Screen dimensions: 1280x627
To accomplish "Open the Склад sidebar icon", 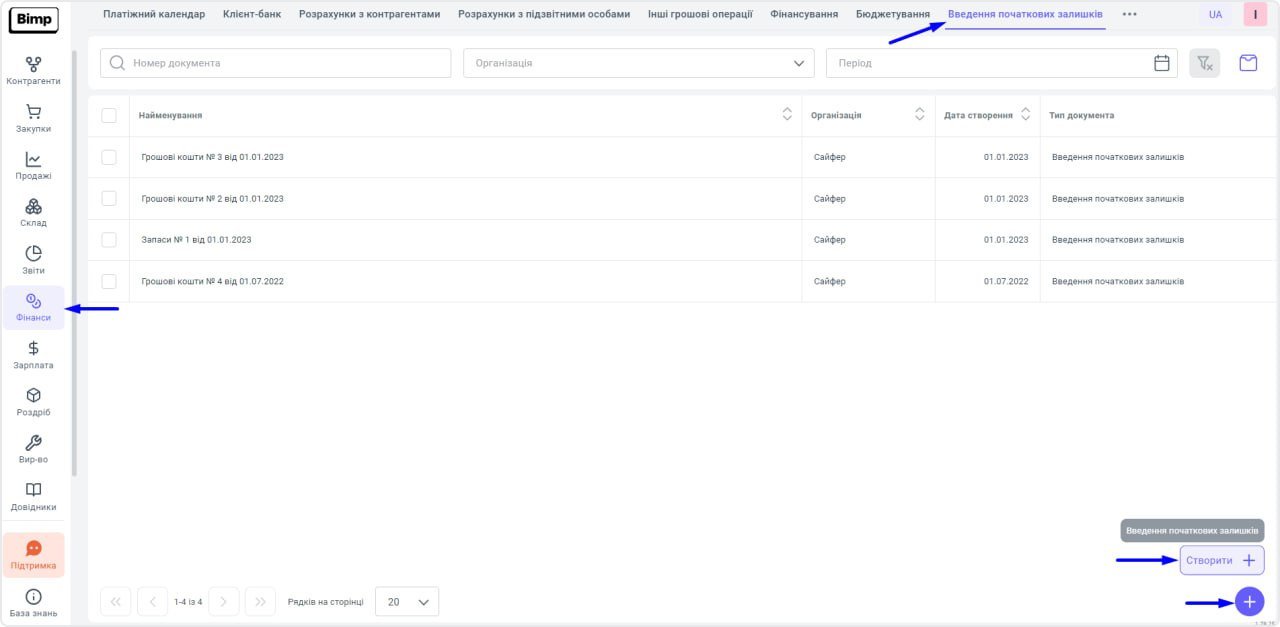I will click(33, 212).
